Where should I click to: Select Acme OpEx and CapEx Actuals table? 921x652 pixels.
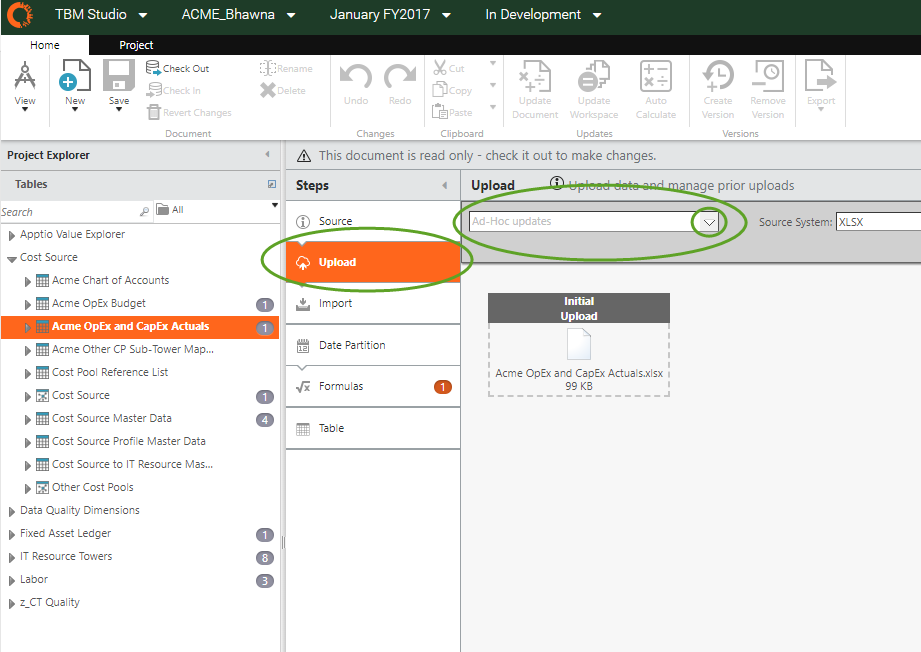[140, 327]
